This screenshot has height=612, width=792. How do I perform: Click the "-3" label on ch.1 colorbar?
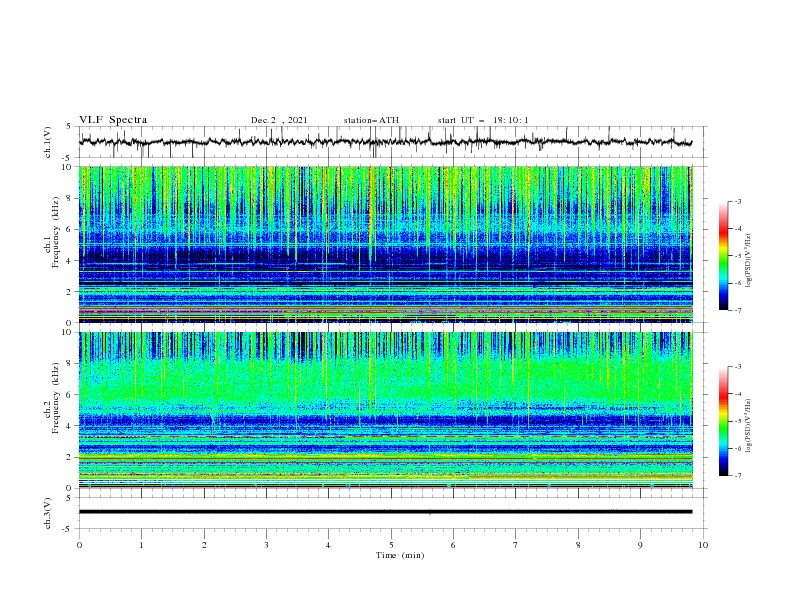pyautogui.click(x=738, y=201)
